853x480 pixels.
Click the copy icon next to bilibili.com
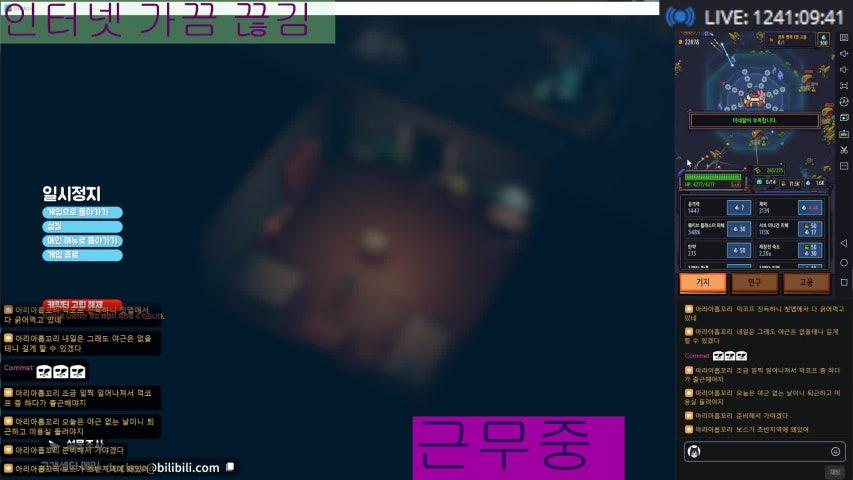pyautogui.click(x=230, y=467)
